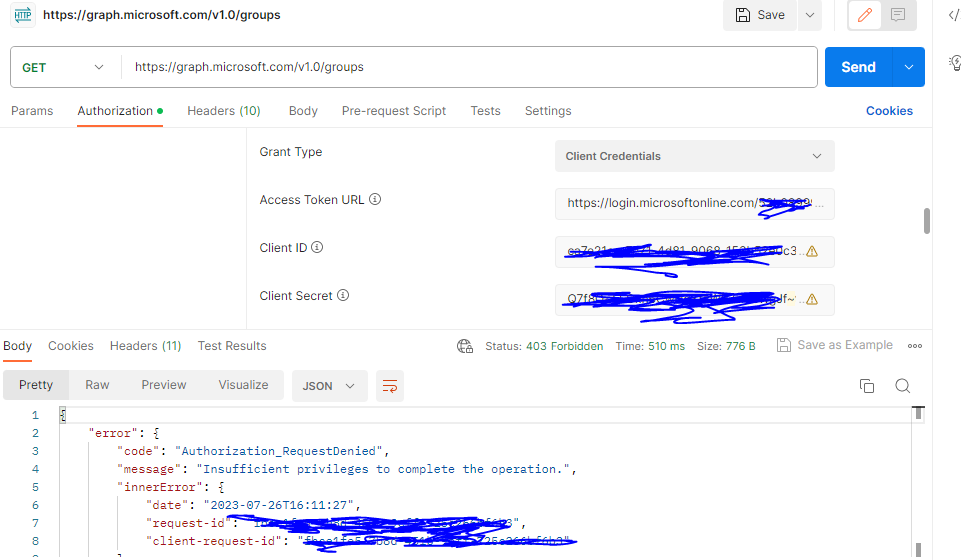Click the Client Secret info icon
961x560 pixels.
(x=343, y=295)
